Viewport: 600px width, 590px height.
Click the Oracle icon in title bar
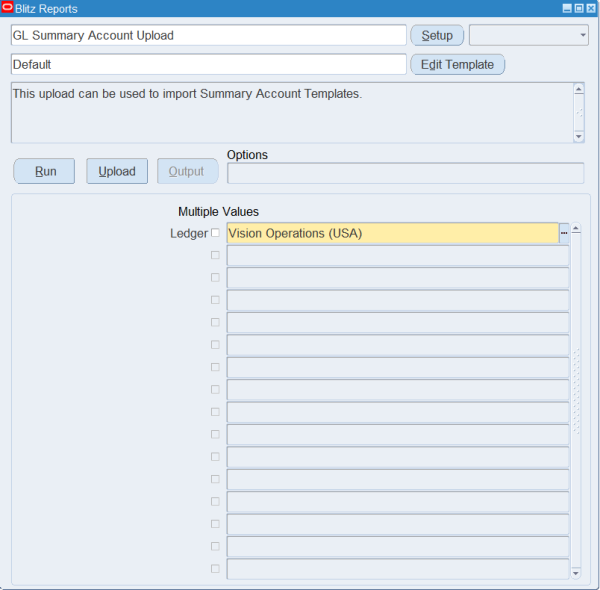(7, 7)
